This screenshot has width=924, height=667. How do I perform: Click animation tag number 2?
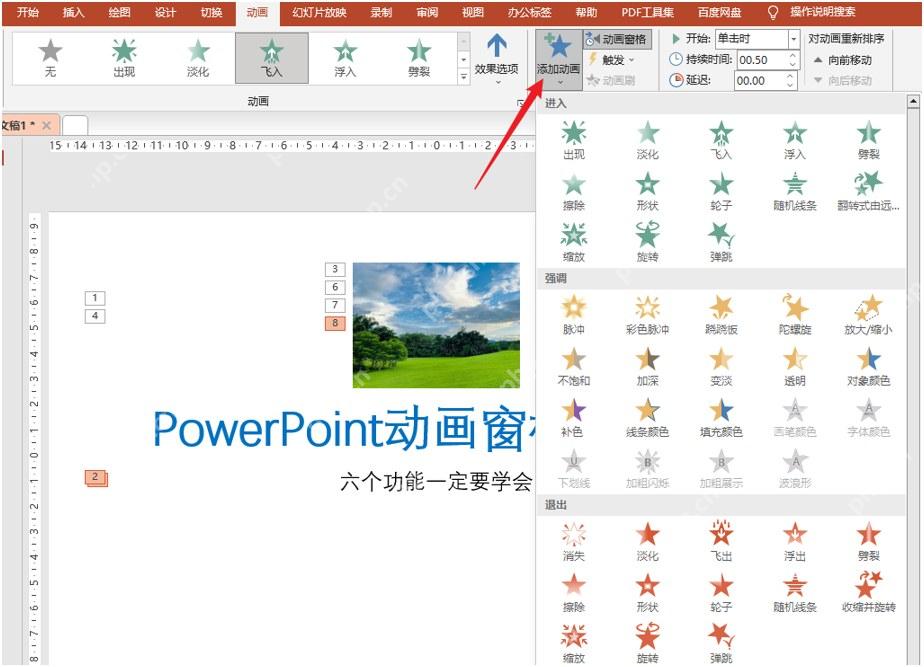95,478
